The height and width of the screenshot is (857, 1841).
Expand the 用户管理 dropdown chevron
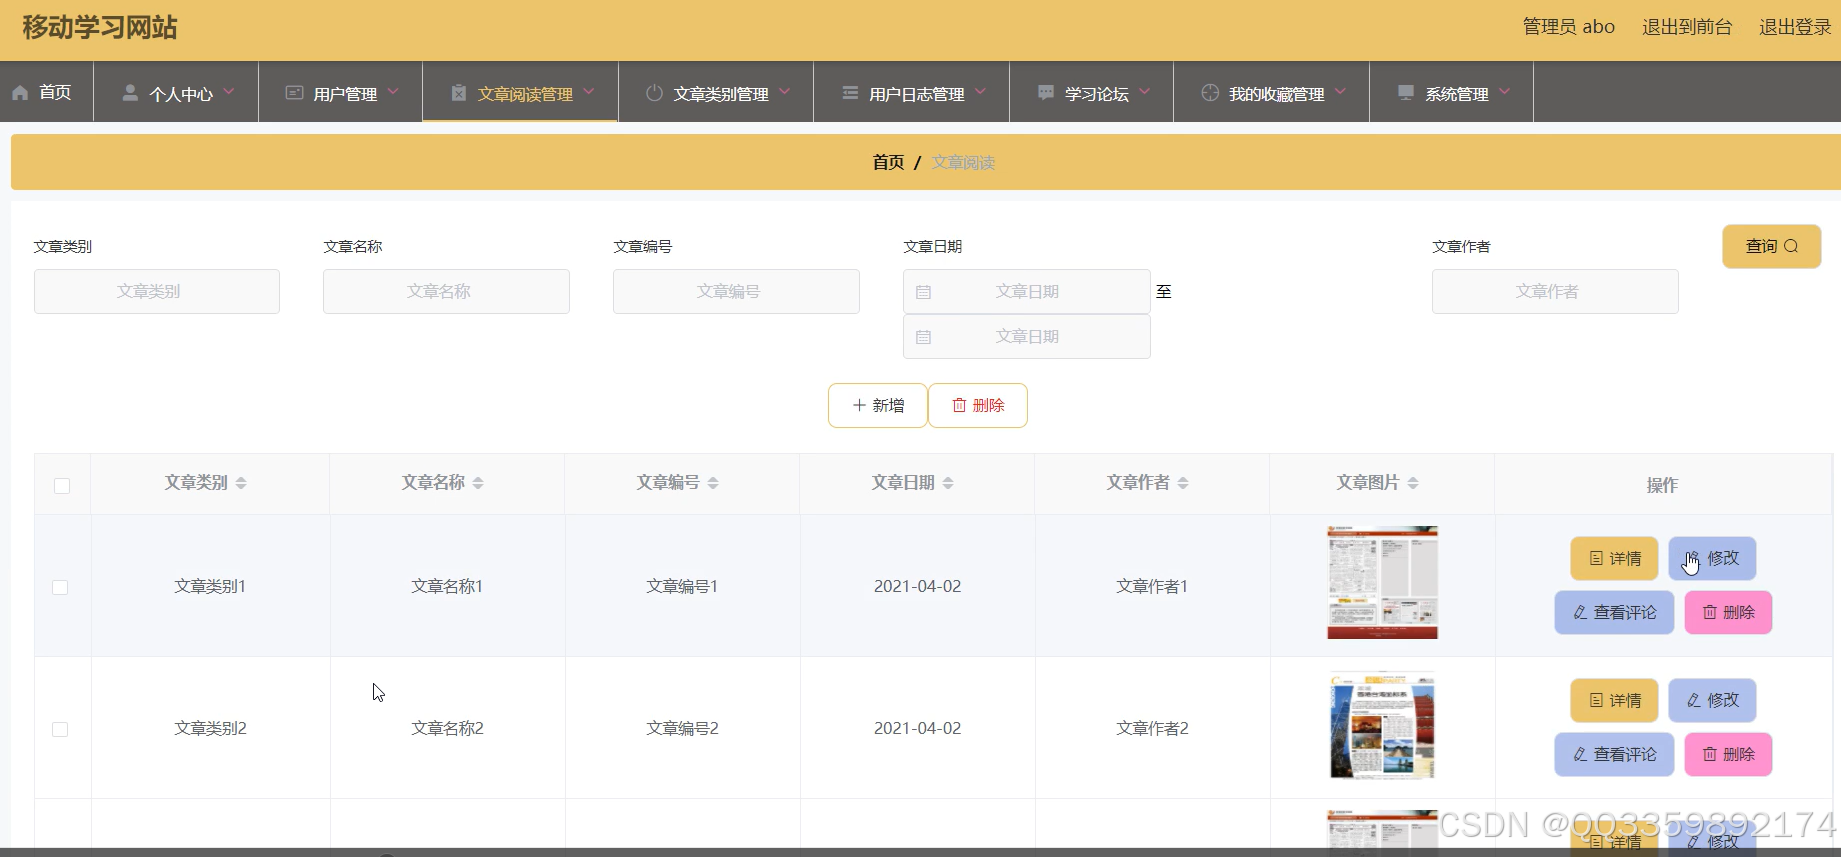(x=393, y=91)
